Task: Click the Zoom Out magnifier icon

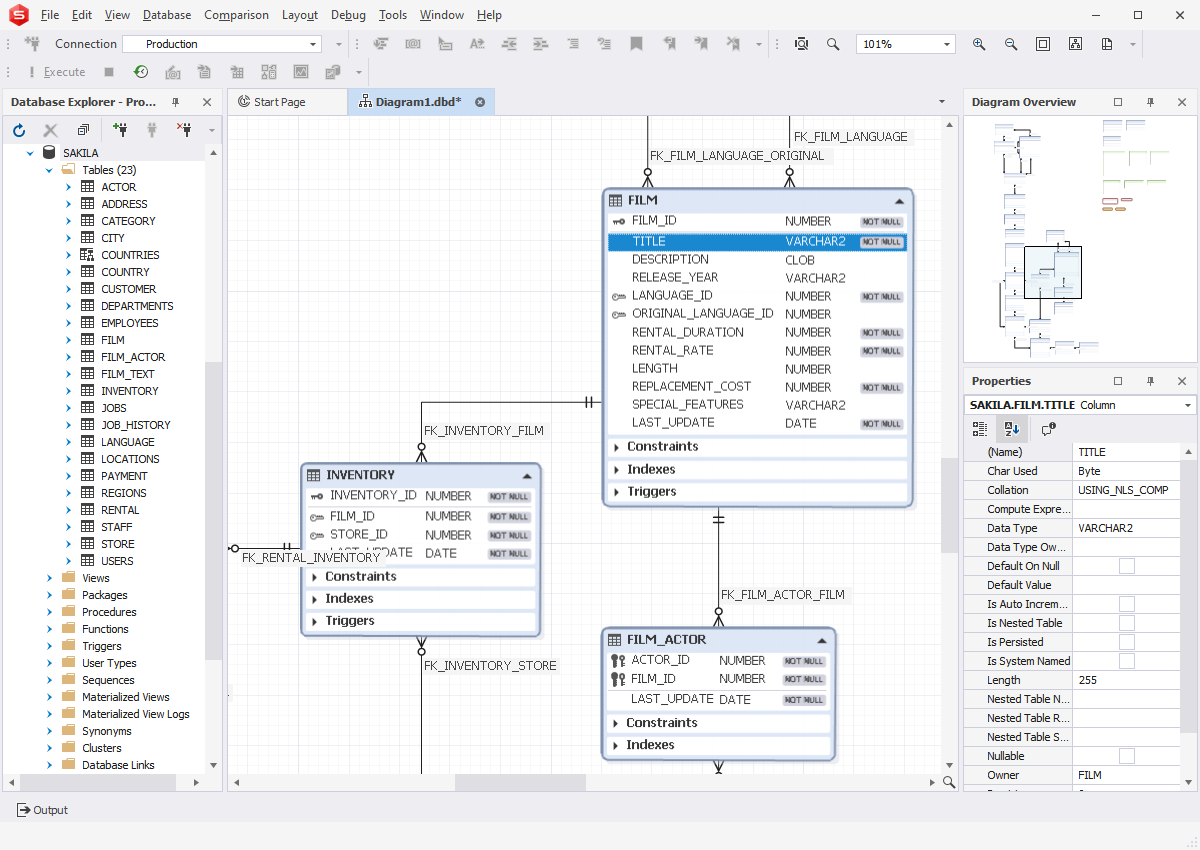Action: (1011, 44)
